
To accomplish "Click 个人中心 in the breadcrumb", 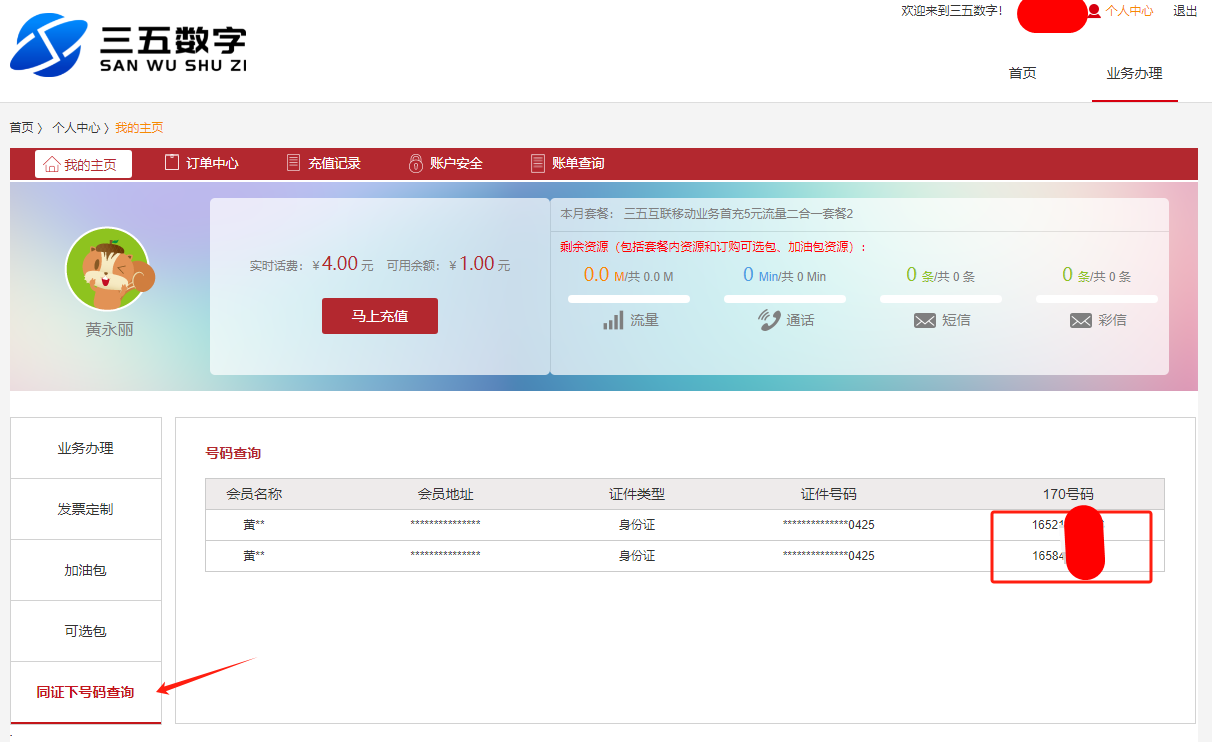I will 76,128.
